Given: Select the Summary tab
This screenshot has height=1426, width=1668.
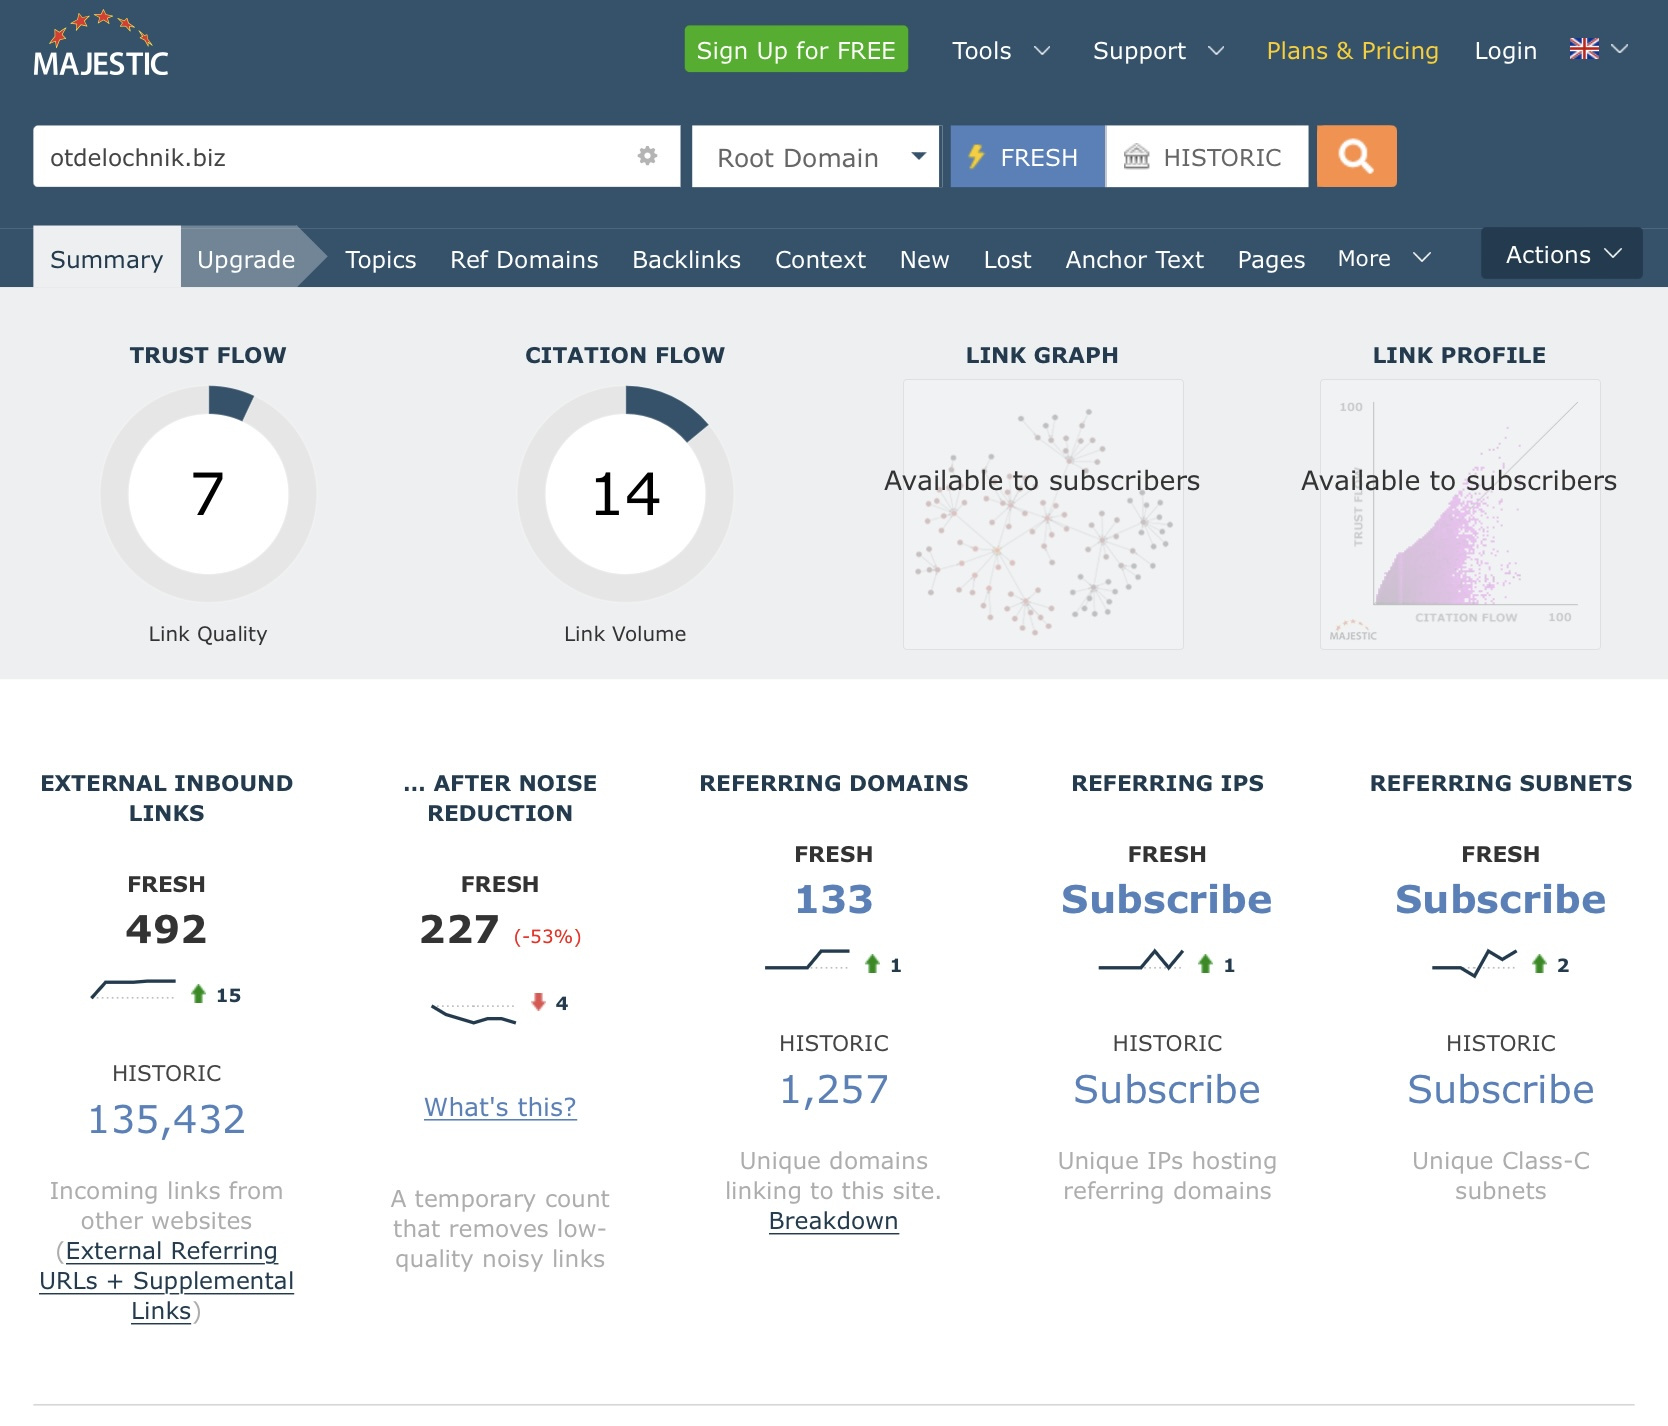Looking at the screenshot, I should 107,258.
